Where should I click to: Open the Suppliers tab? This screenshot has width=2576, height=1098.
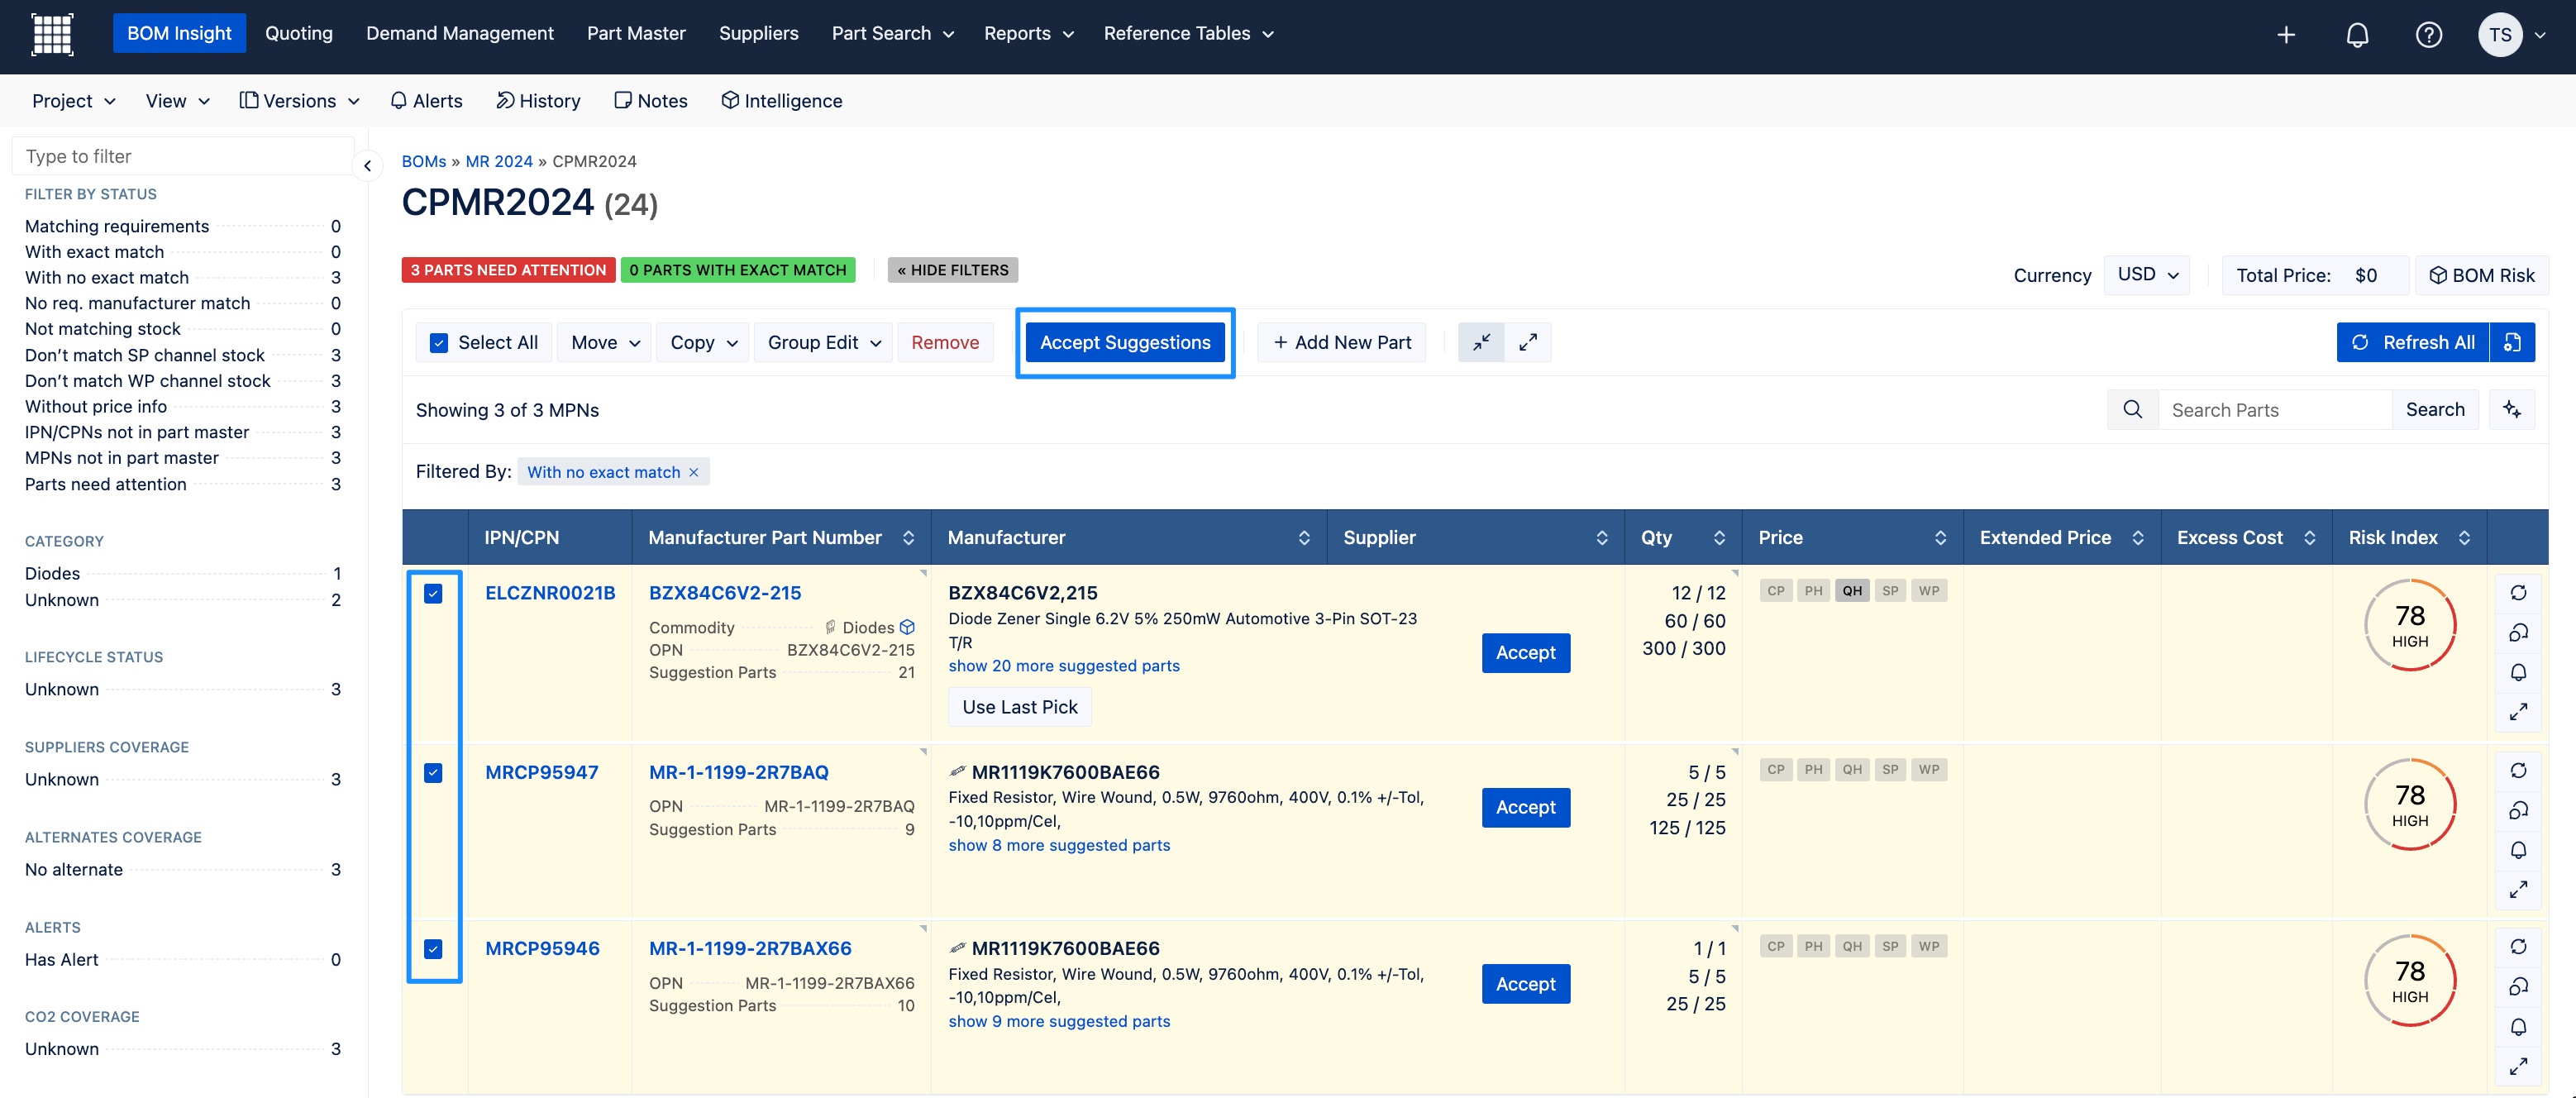pyautogui.click(x=758, y=34)
